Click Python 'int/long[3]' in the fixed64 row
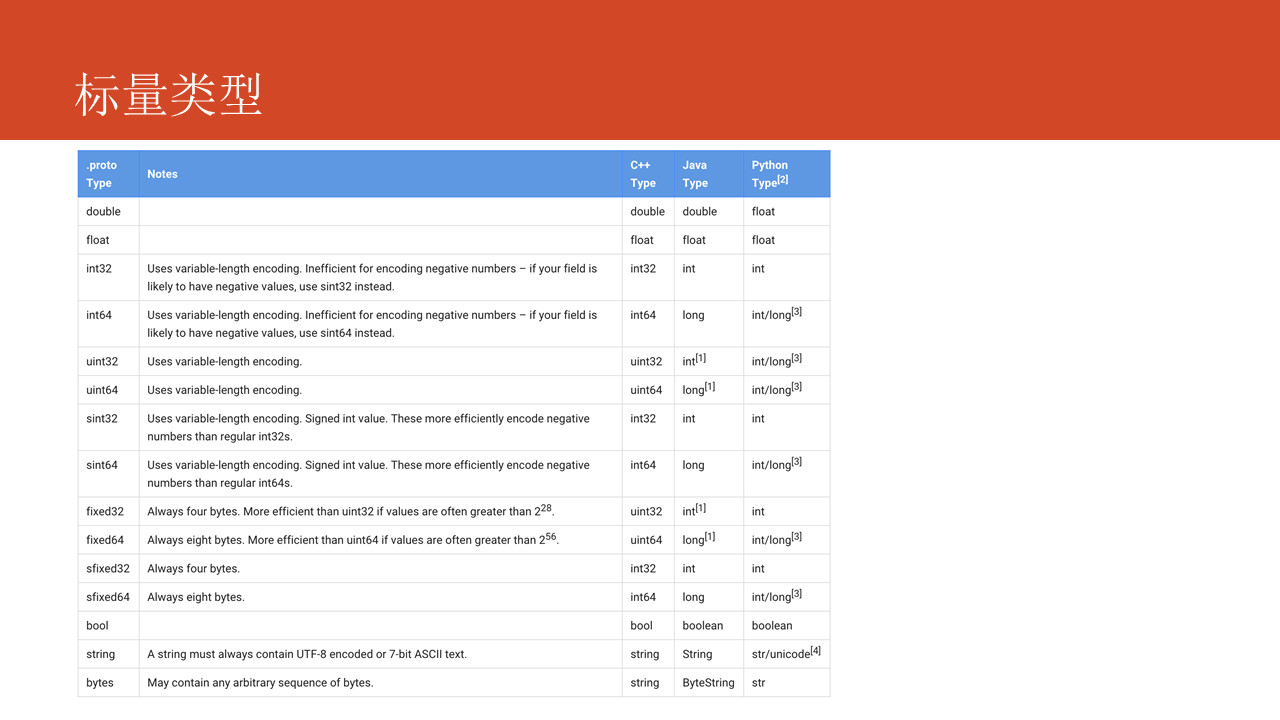 click(777, 539)
